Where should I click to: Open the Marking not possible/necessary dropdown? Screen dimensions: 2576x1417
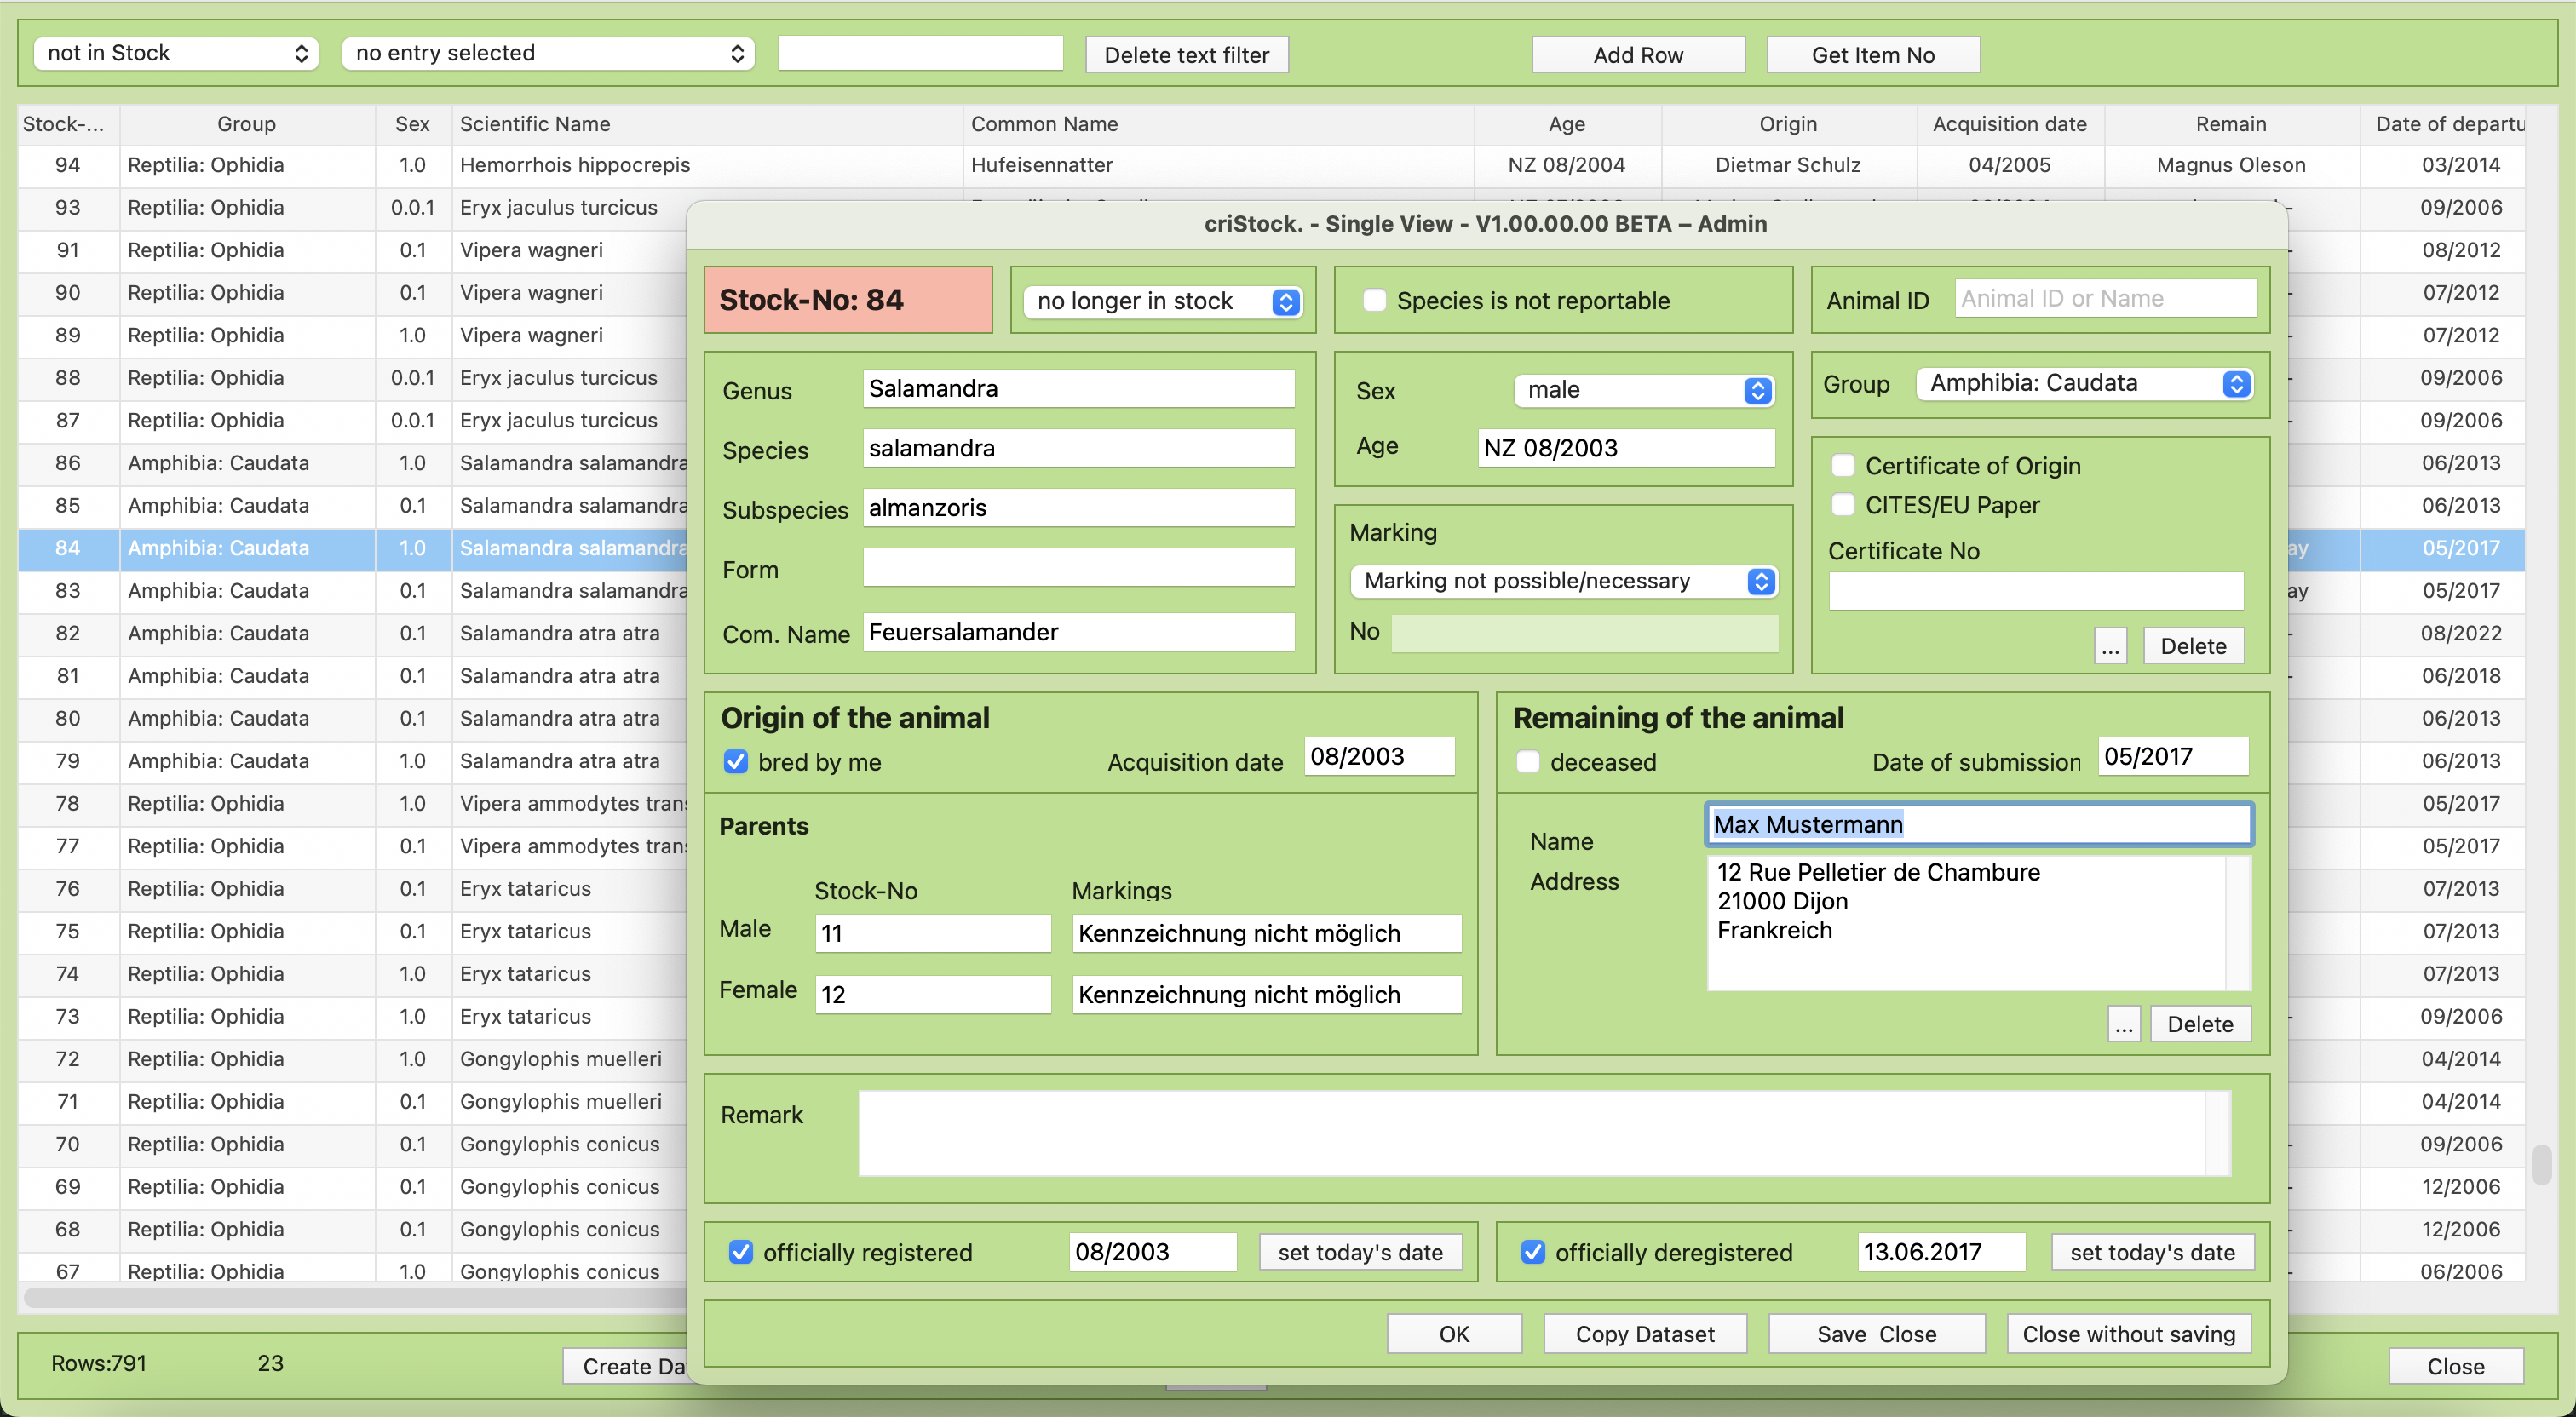coord(1563,581)
